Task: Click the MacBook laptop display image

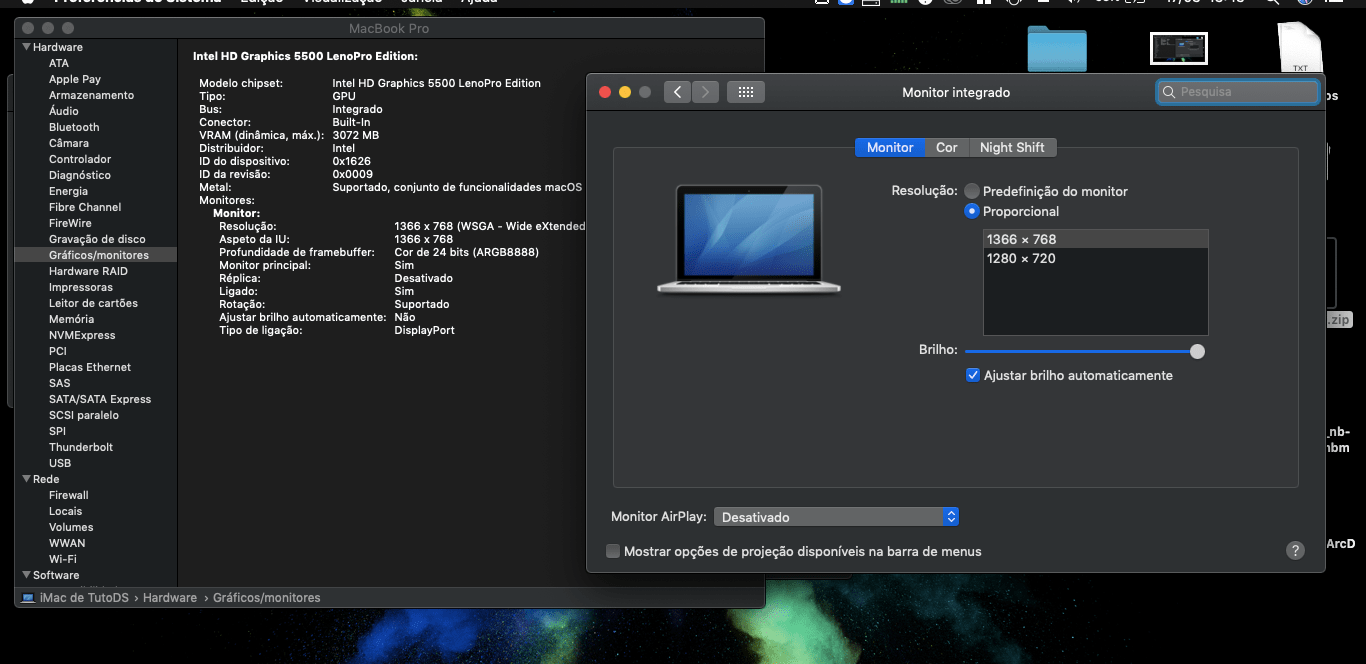Action: pos(749,238)
